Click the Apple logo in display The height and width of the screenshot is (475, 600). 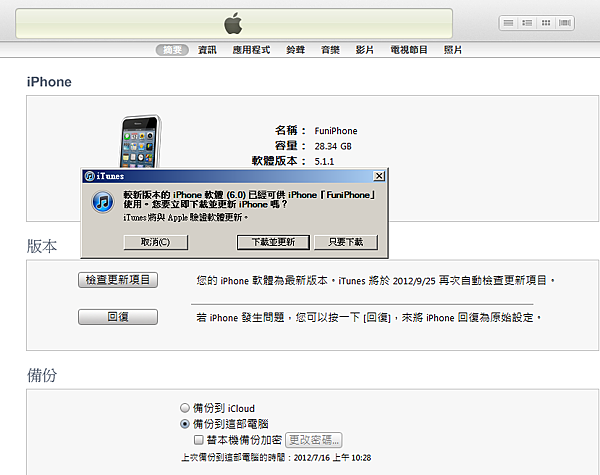[x=233, y=23]
